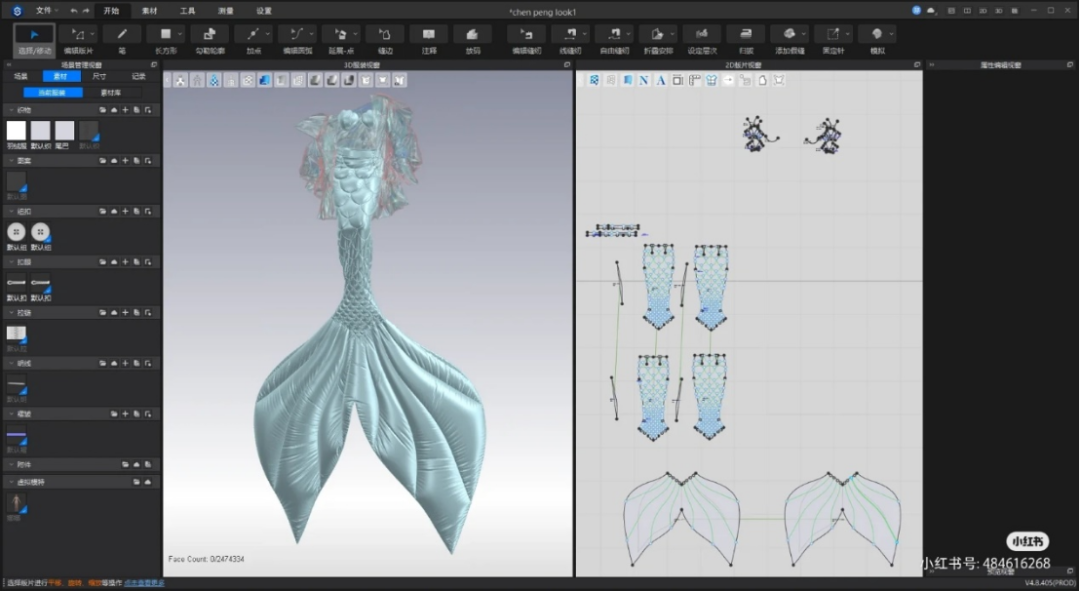The width and height of the screenshot is (1080, 591).
Task: Click the add plus icon in 织物 section
Action: tap(125, 110)
